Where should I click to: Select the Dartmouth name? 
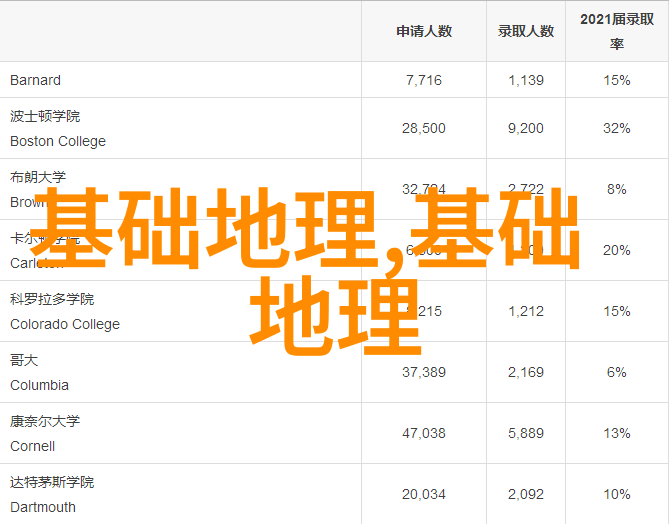(x=43, y=507)
